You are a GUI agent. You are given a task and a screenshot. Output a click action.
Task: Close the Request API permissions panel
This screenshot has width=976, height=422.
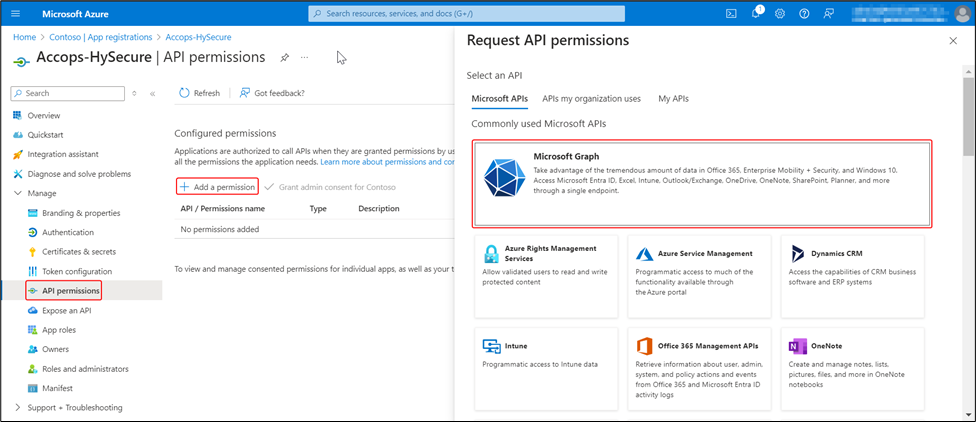[952, 41]
